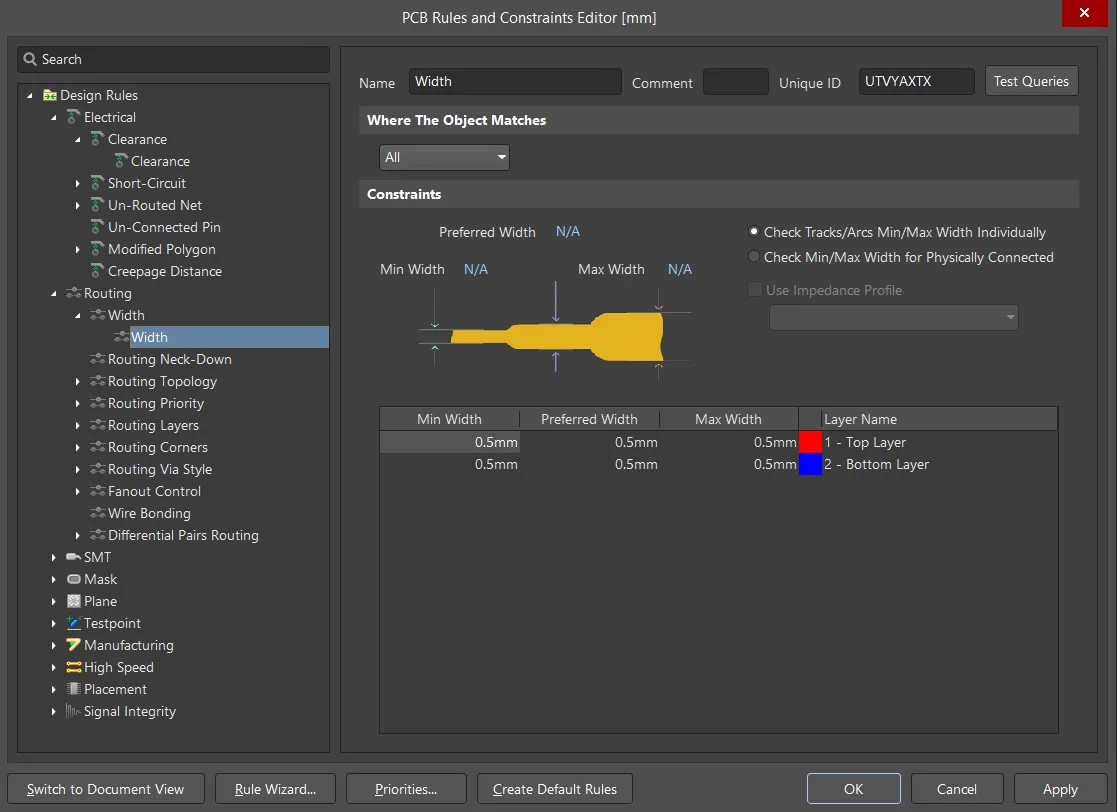
Task: Click the Routing Priority icon
Action: 98,403
